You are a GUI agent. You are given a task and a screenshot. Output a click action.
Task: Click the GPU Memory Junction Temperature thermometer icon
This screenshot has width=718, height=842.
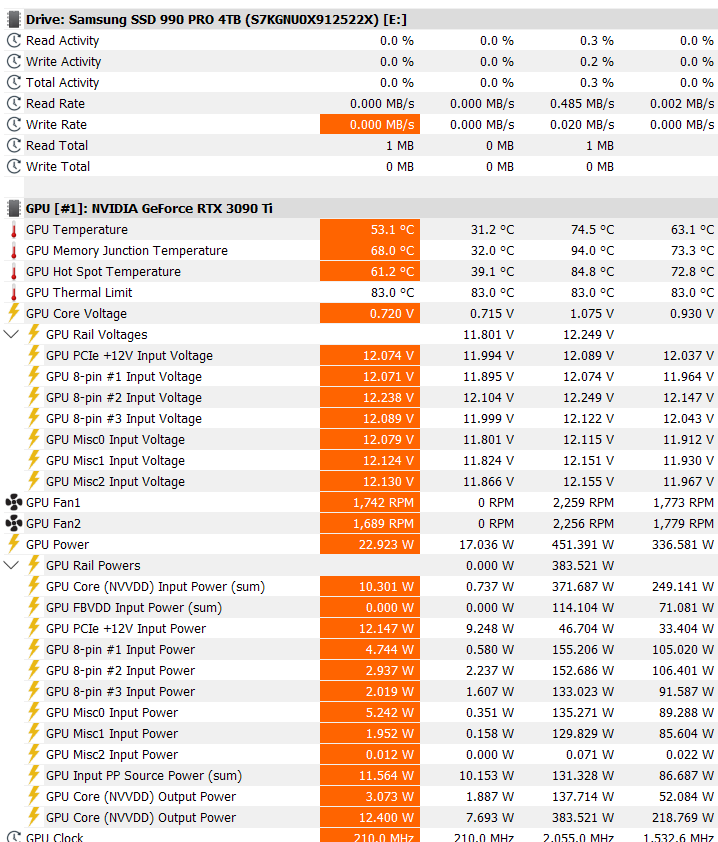(x=13, y=251)
